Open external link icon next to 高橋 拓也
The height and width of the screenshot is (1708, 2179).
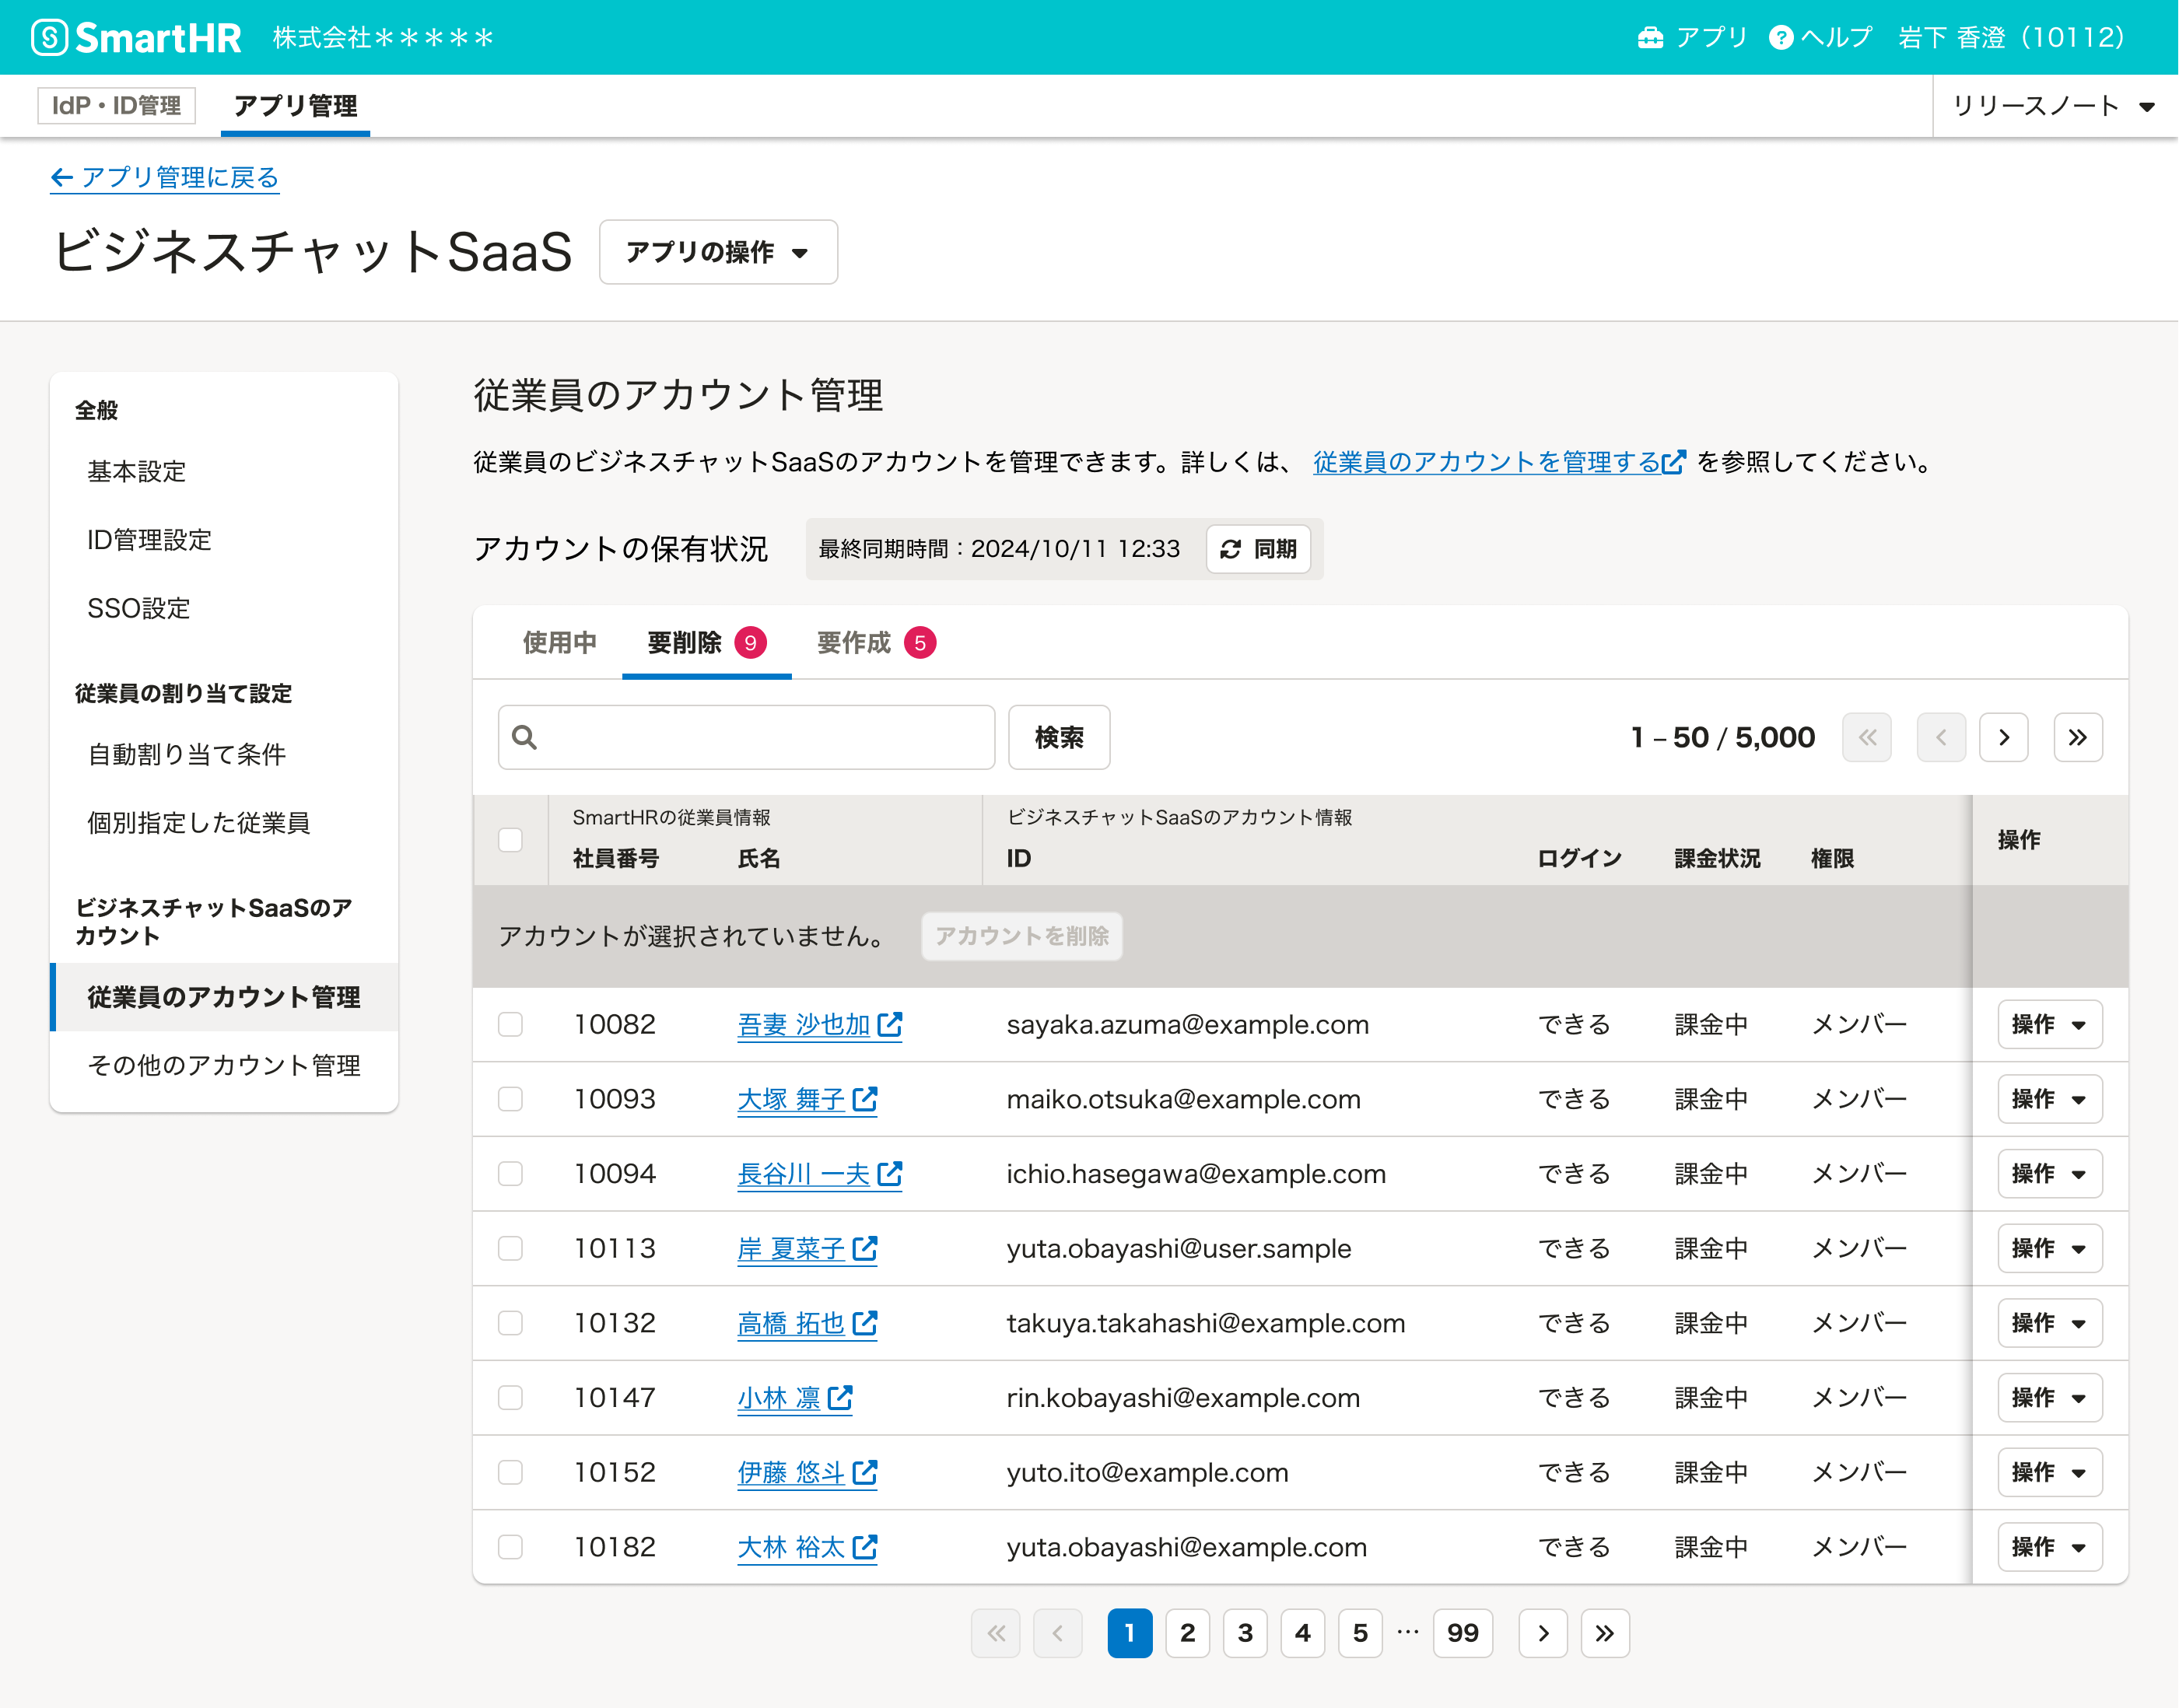pos(865,1323)
